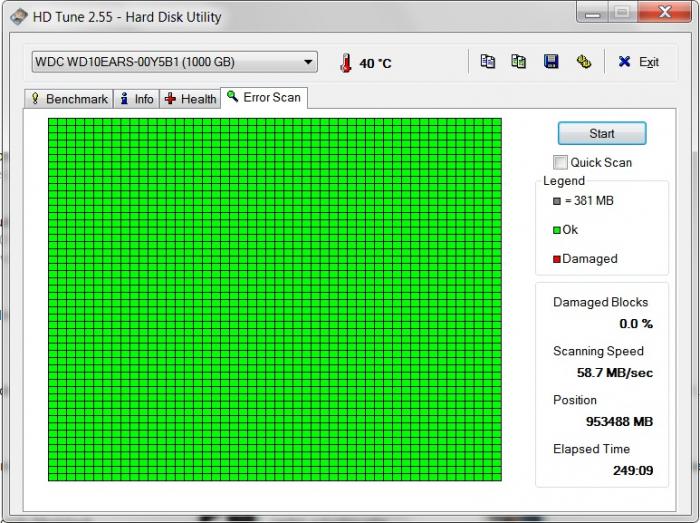Screen dimensions: 700x523
Task: Select the Error Scan tab
Action: coord(264,97)
